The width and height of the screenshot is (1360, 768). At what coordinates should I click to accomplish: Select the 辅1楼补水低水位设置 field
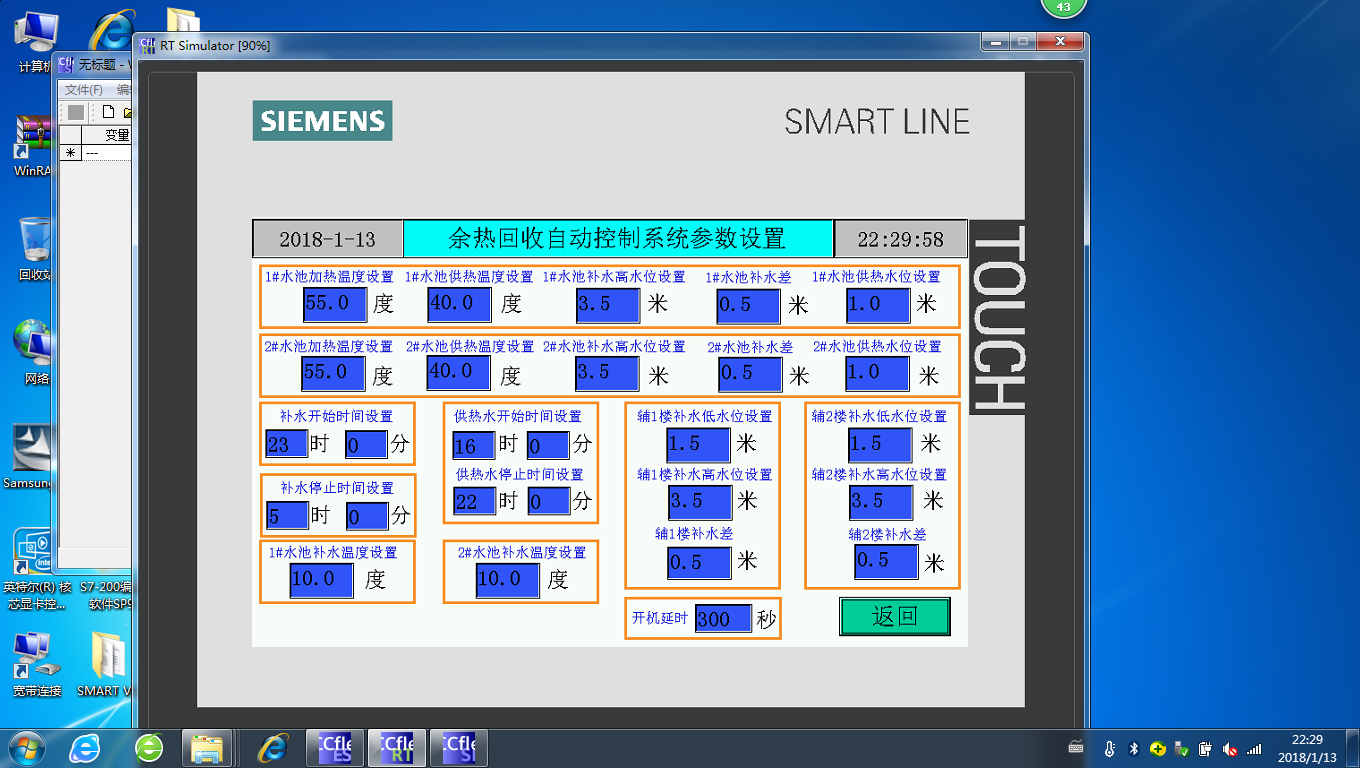click(x=698, y=445)
